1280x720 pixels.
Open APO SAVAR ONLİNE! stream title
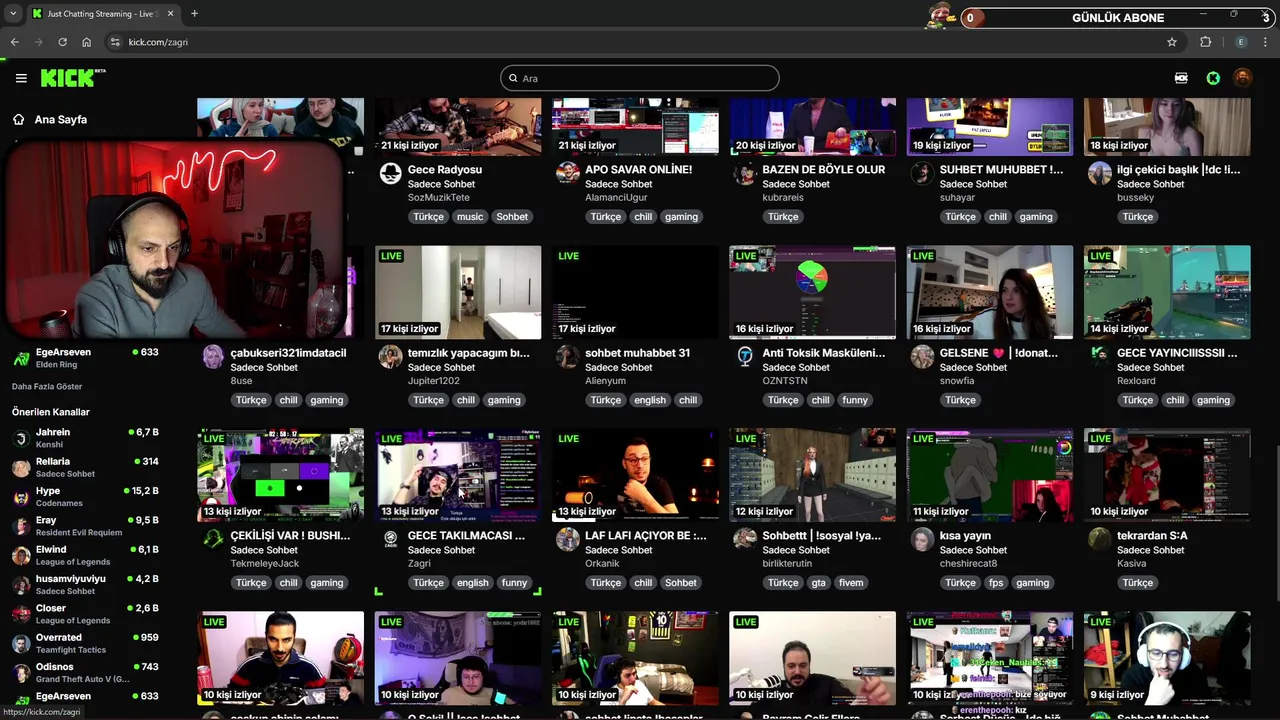tap(638, 170)
